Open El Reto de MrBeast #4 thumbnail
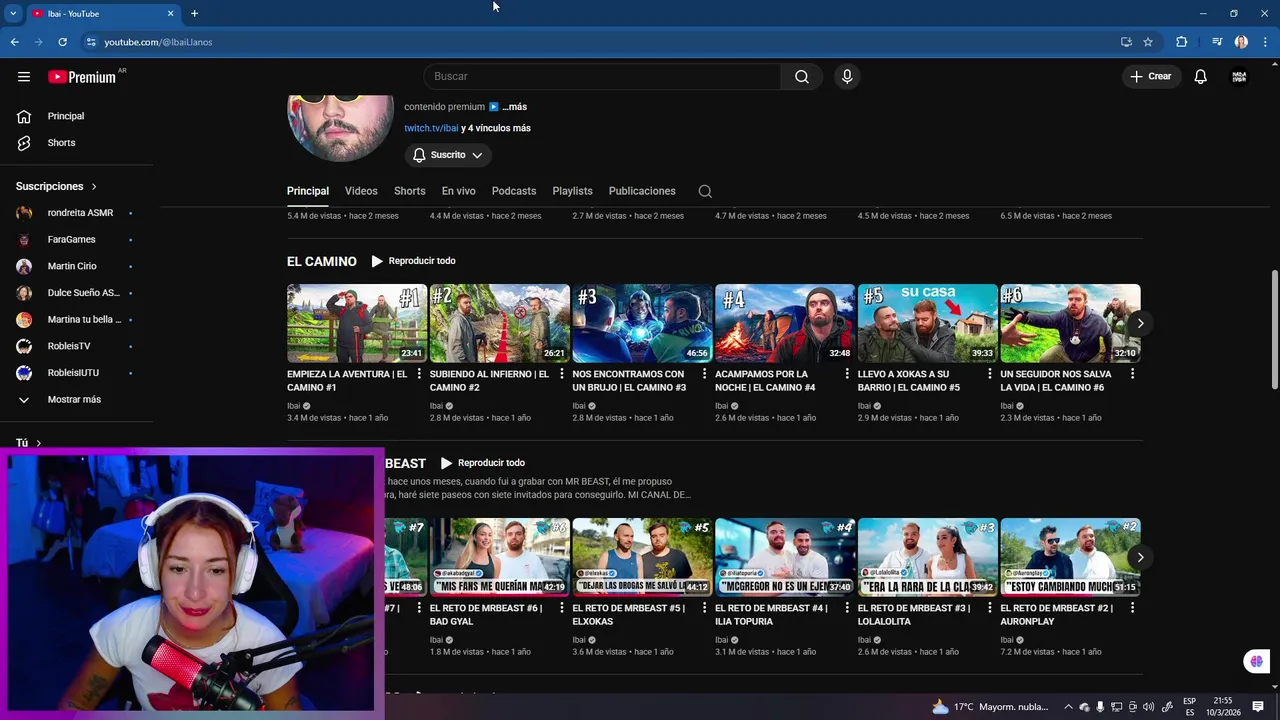This screenshot has height=720, width=1280. tap(785, 557)
